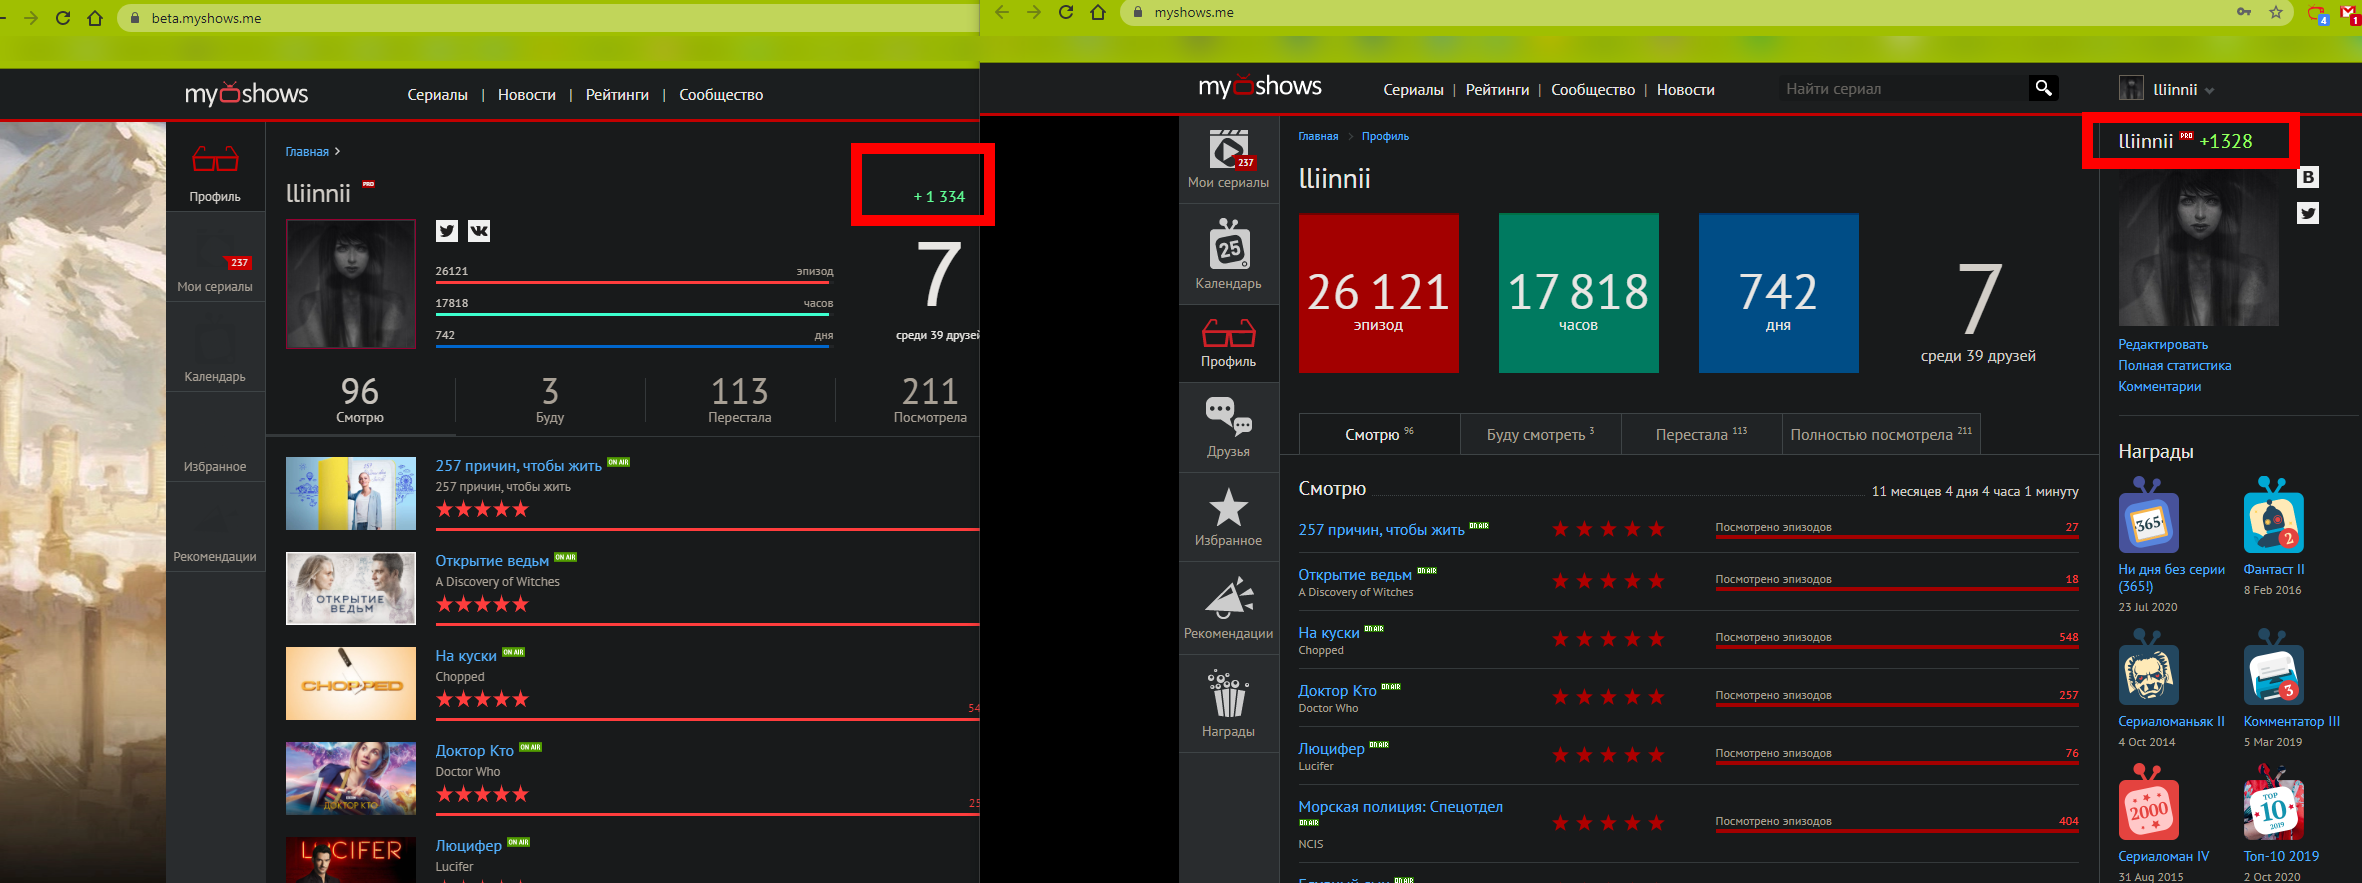
Task: Reload the page in right browser window
Action: coord(1066,12)
